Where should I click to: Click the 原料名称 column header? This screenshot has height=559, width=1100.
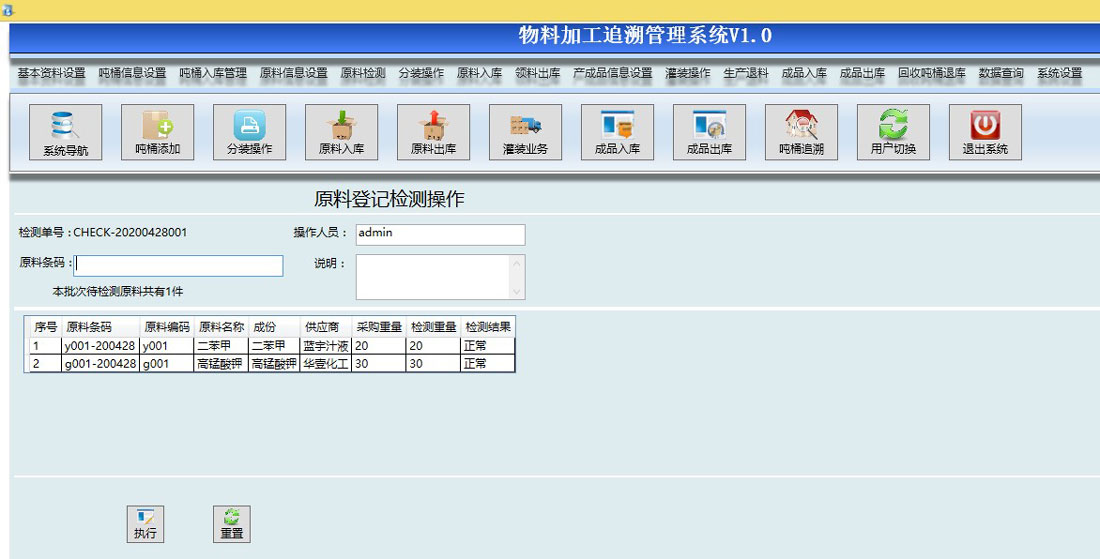(222, 327)
